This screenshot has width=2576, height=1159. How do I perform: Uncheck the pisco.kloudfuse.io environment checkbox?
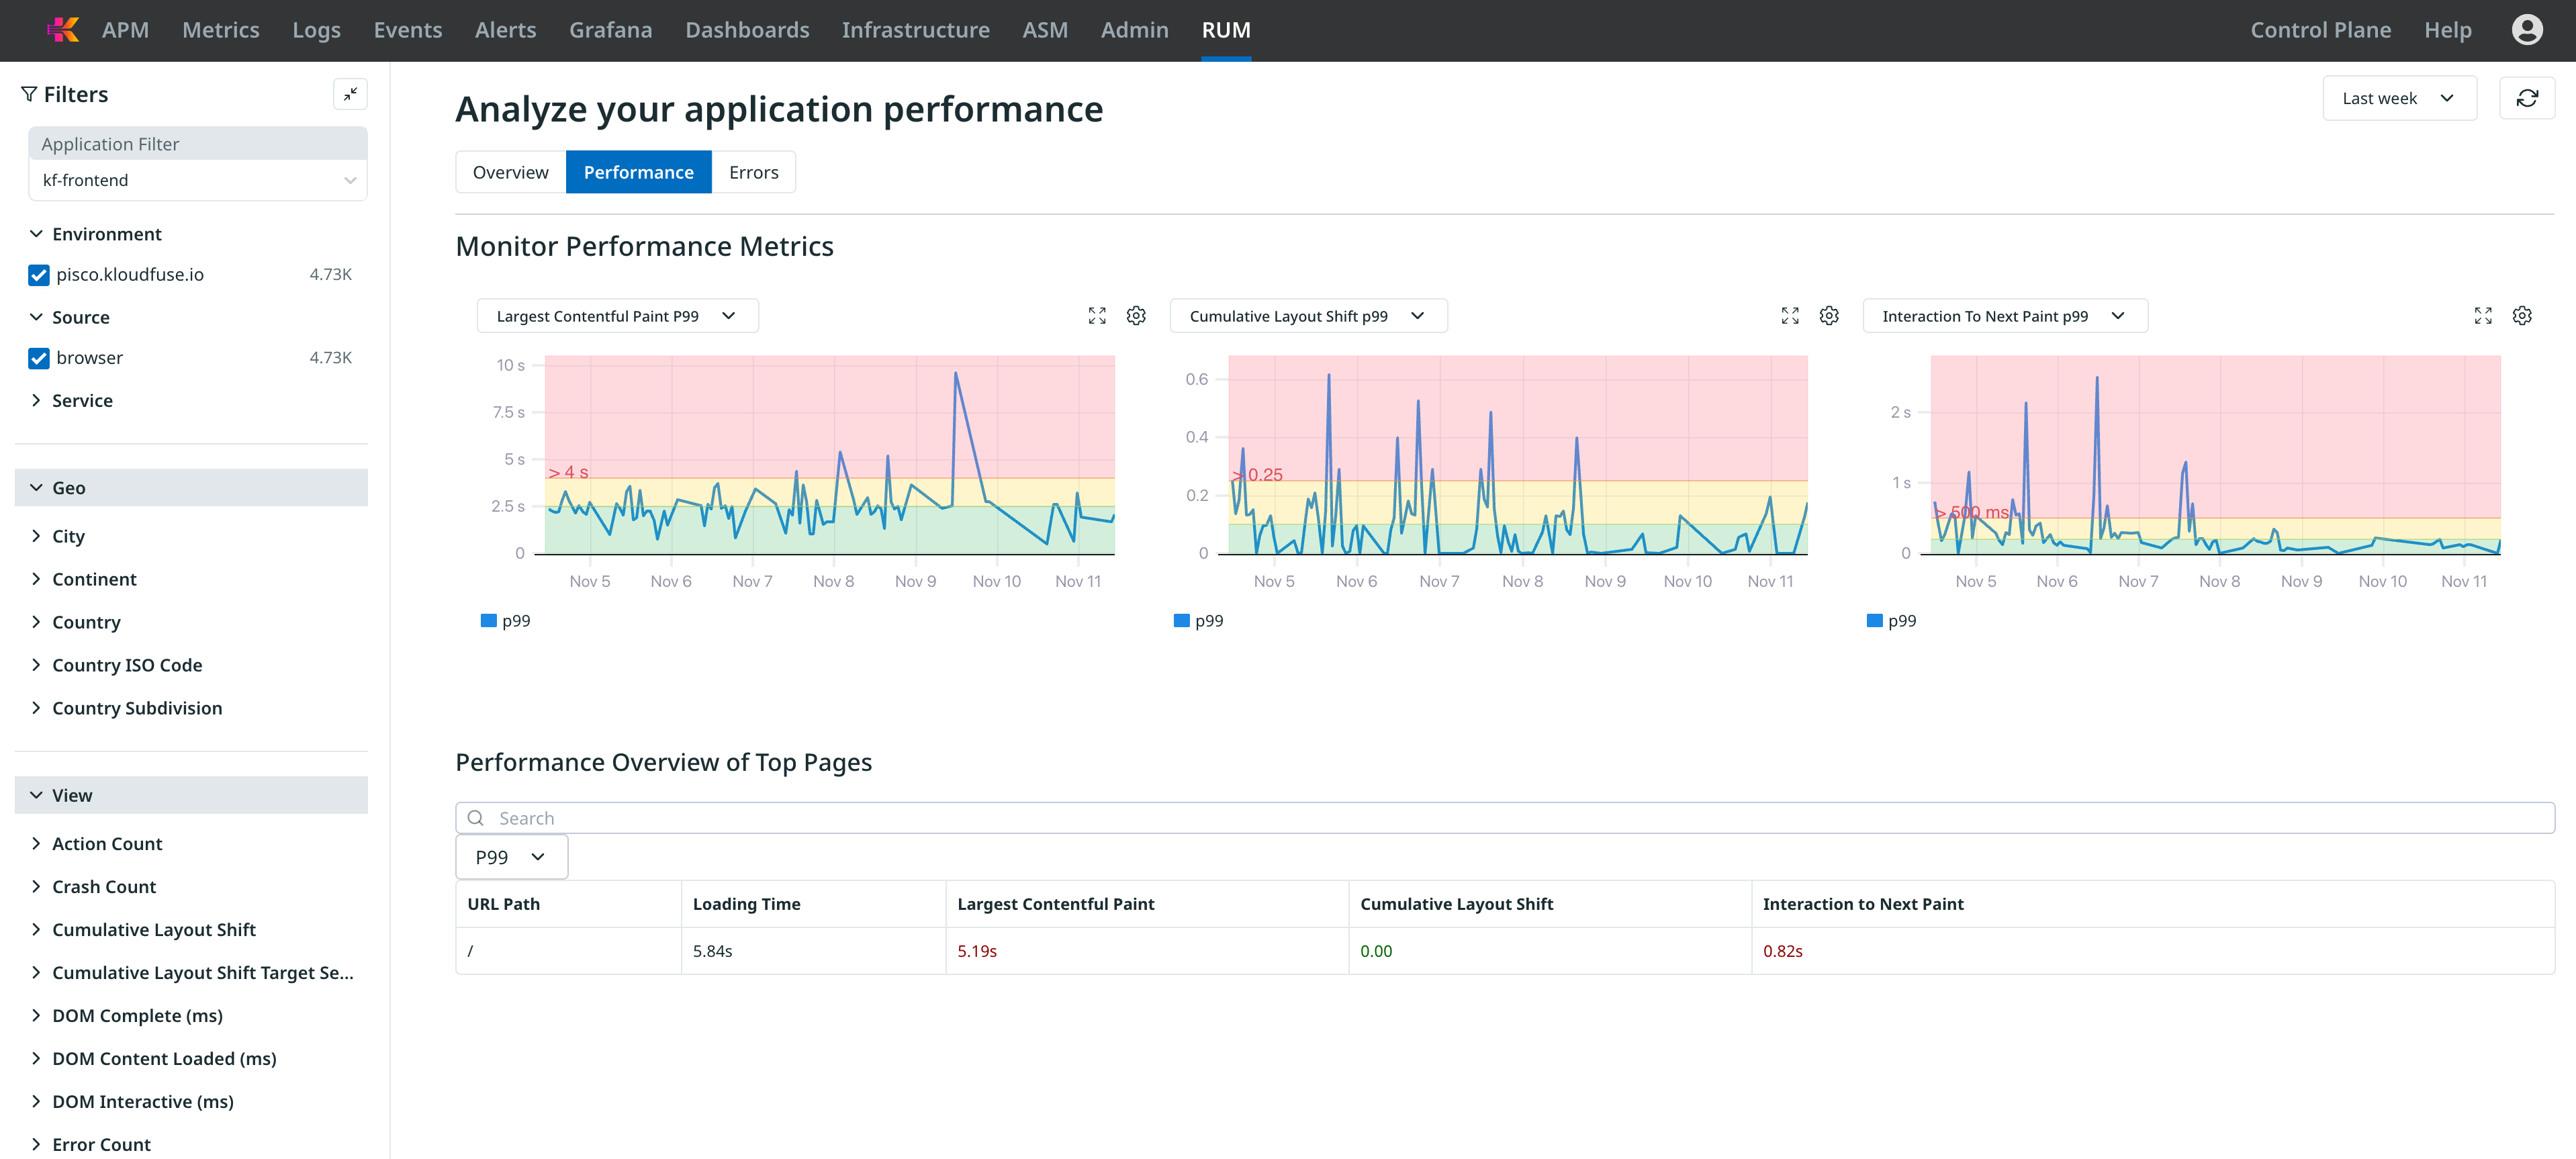click(39, 275)
